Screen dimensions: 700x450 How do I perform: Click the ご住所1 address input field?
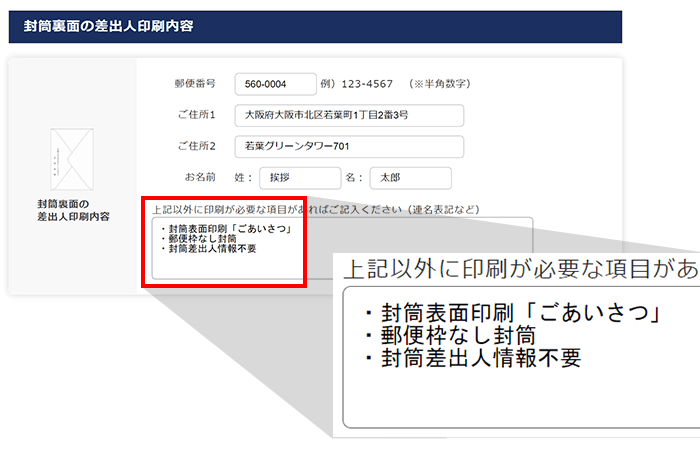click(x=349, y=115)
